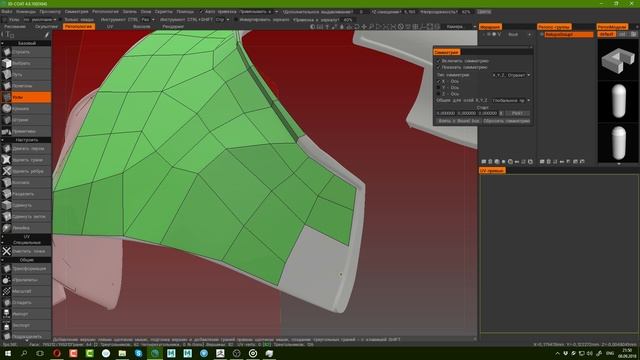
Task: Select the Штрихи tool
Action: [26, 120]
